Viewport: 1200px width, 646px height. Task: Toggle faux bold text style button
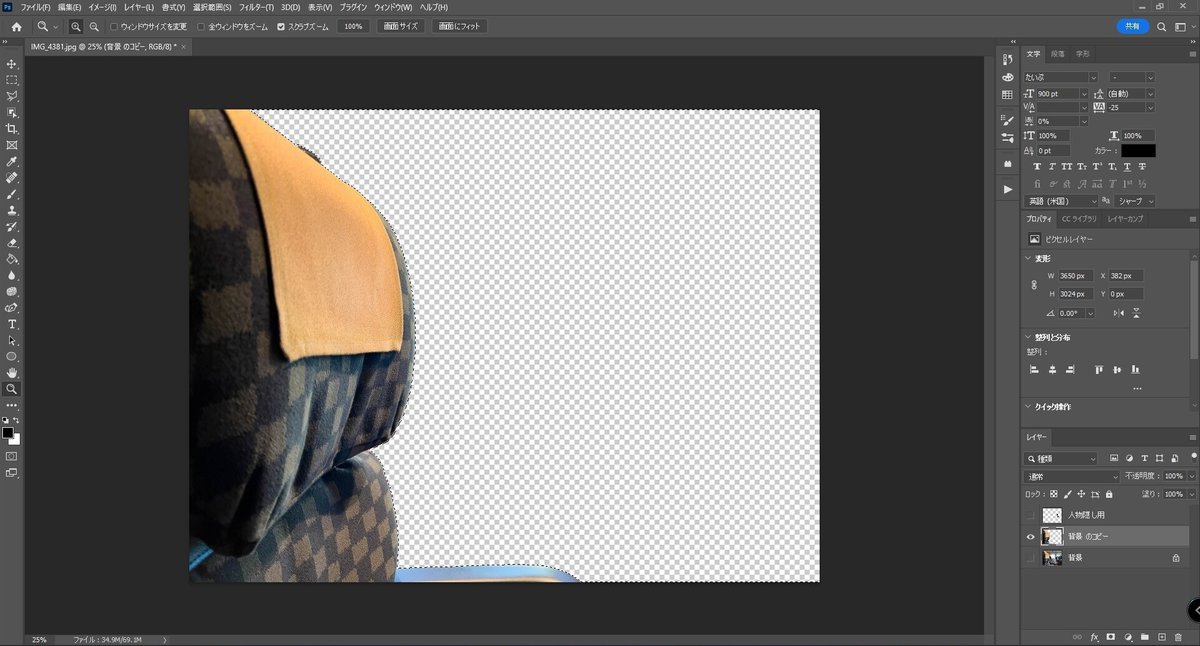1037,167
